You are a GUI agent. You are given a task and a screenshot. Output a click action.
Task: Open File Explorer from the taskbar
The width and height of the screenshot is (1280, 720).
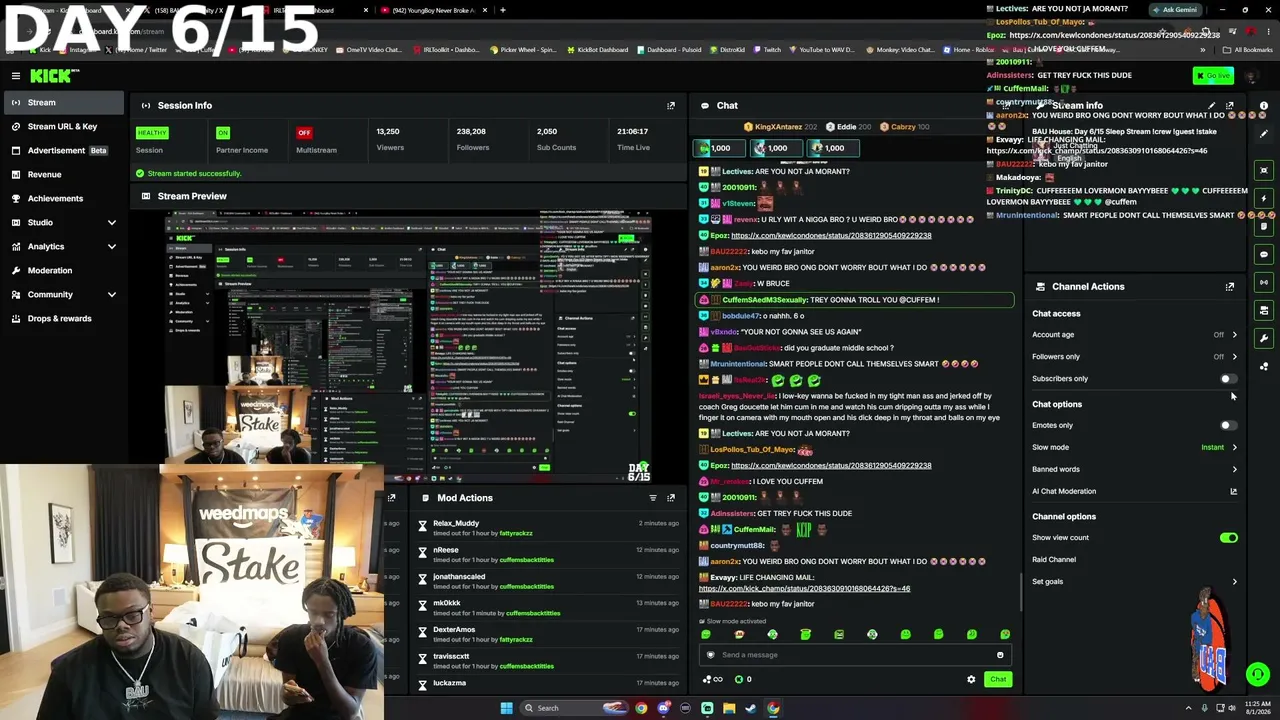729,708
